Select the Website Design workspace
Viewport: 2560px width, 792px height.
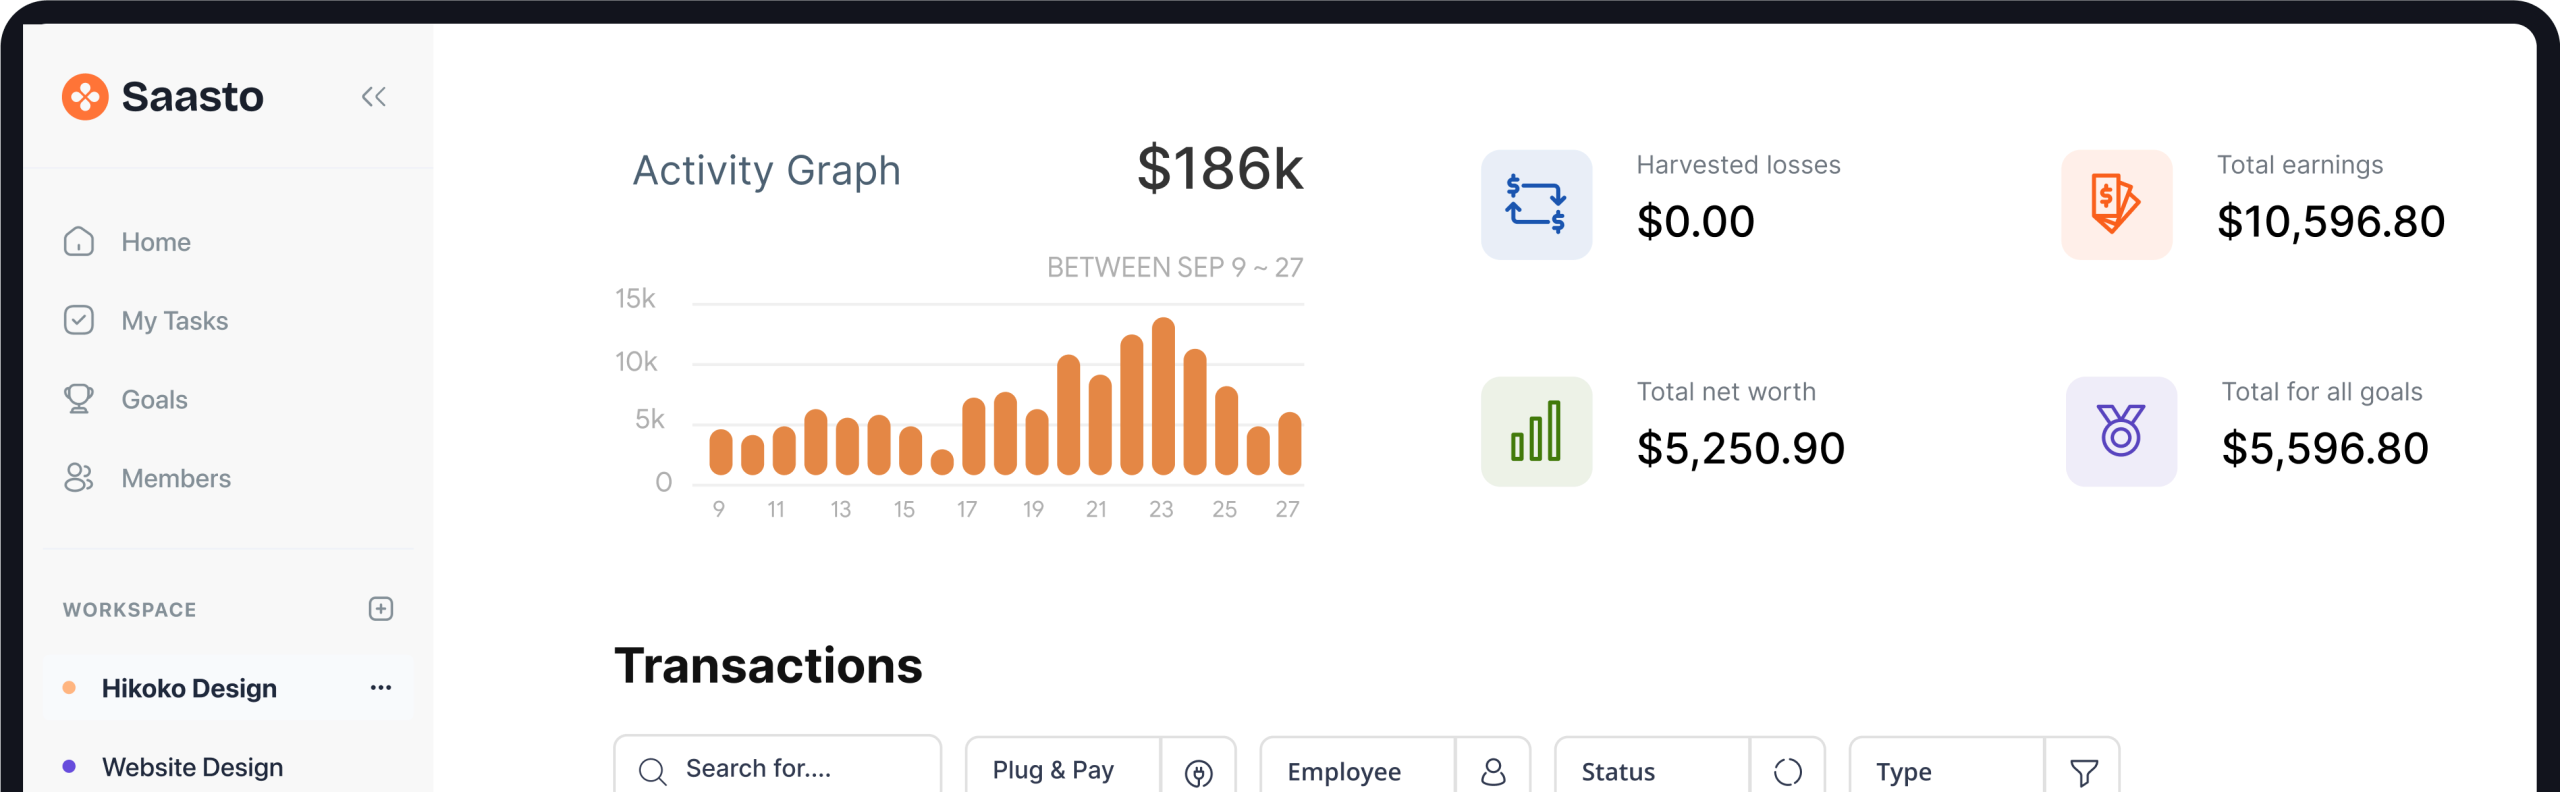[192, 767]
